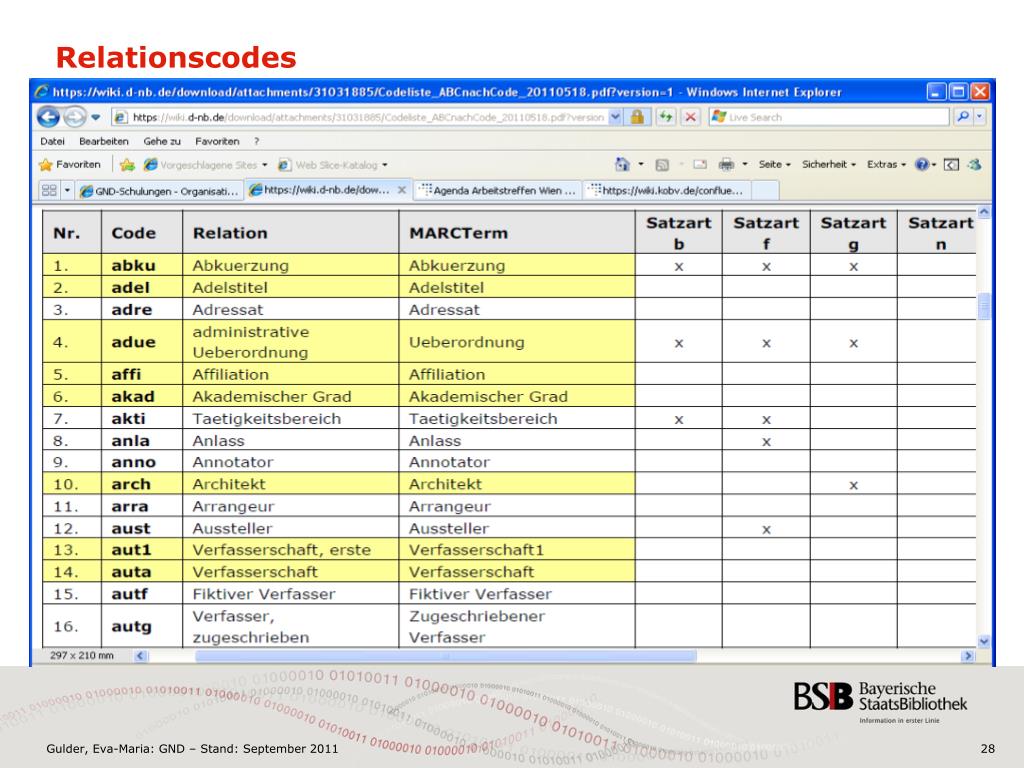1024x768 pixels.
Task: Switch to GND-Schulungen tab
Action: tap(159, 190)
